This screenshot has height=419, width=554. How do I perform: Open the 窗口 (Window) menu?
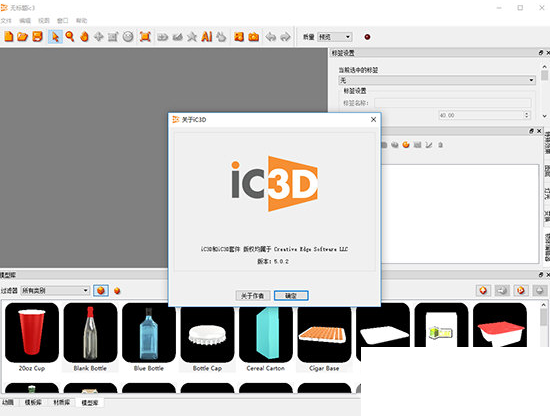(63, 20)
